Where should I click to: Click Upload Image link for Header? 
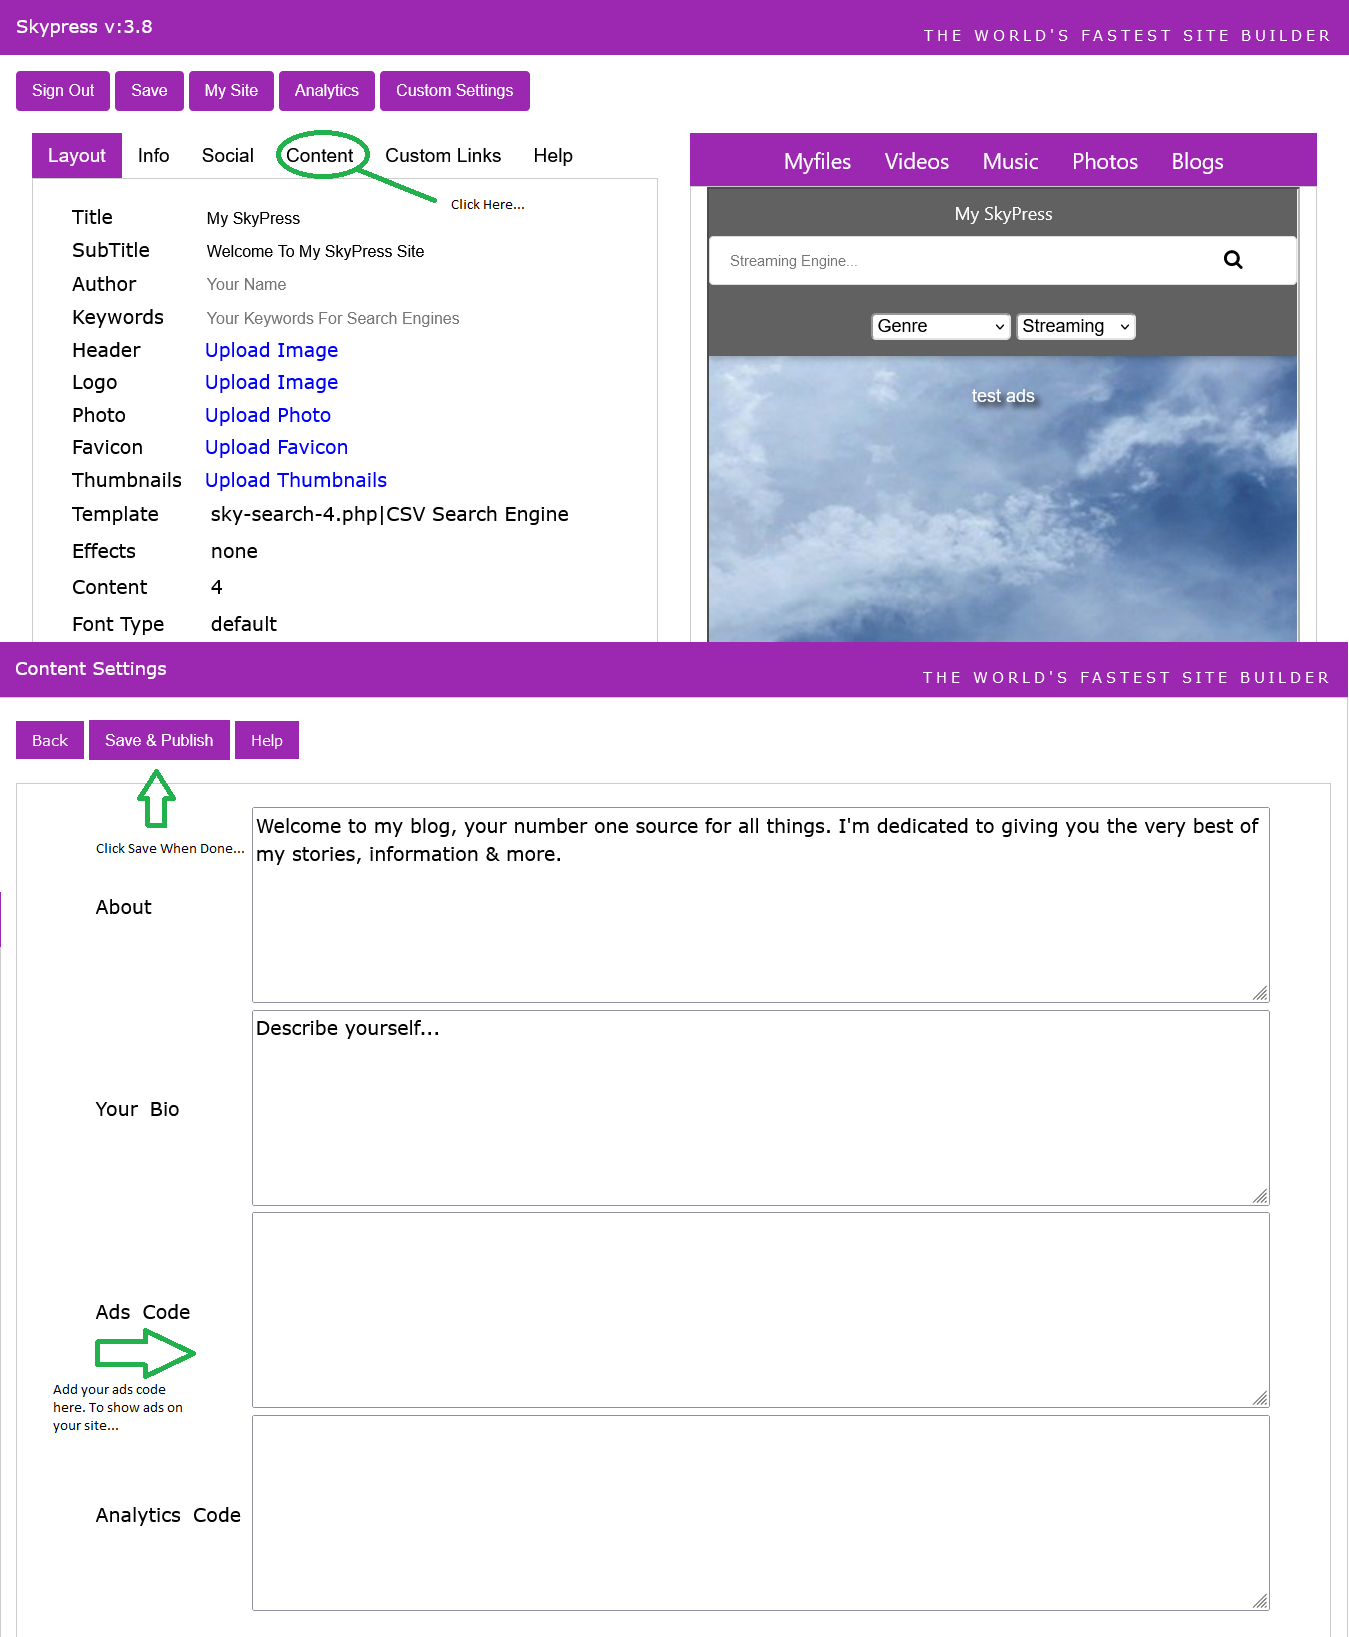pos(272,350)
